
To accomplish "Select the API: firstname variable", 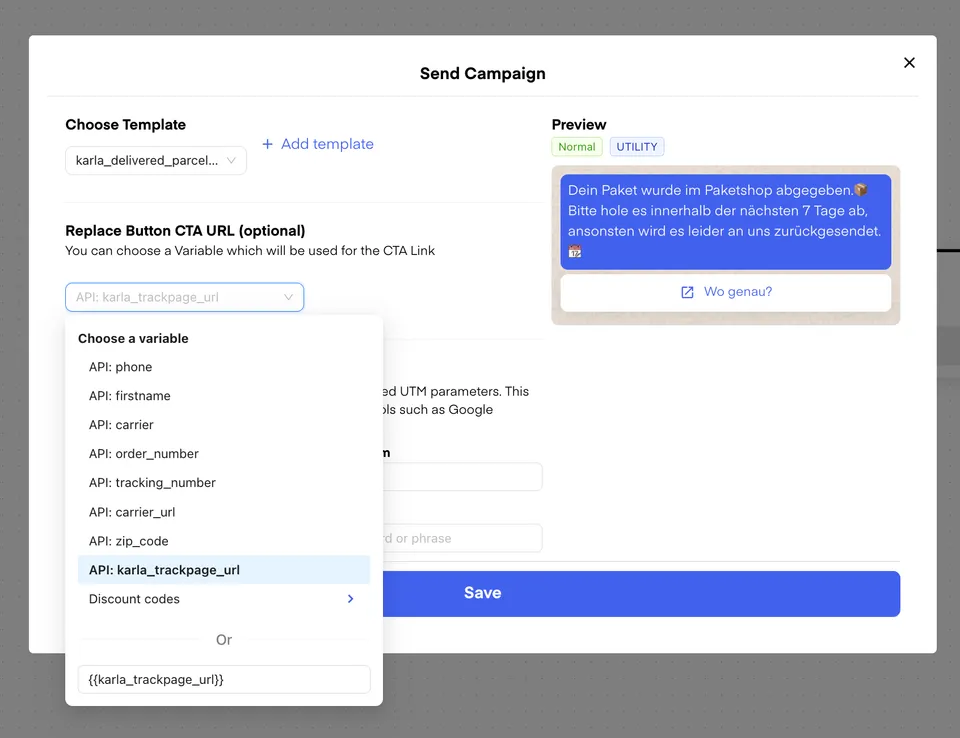I will tap(129, 396).
